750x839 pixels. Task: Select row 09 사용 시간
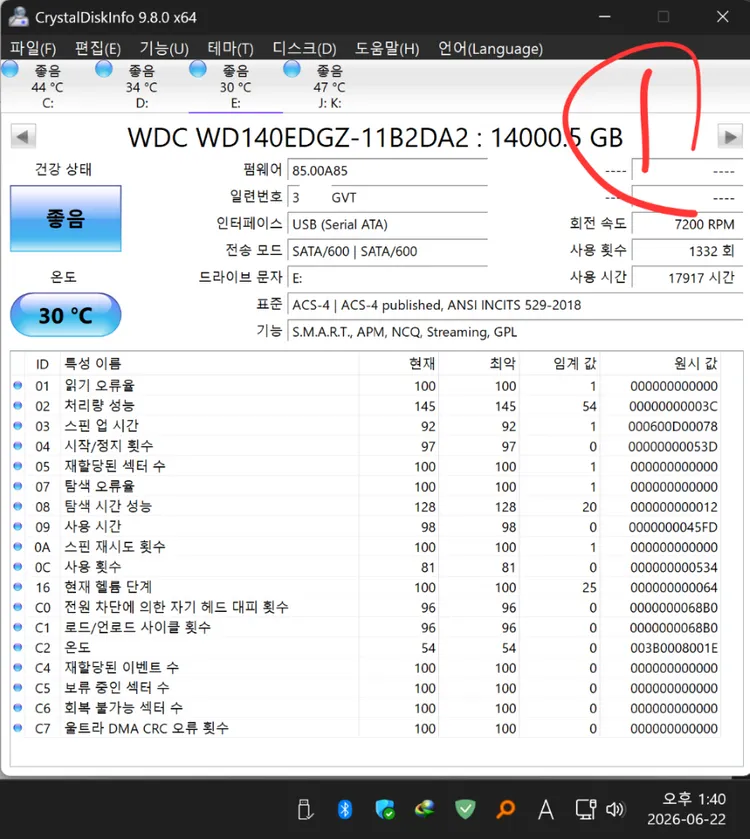point(366,527)
